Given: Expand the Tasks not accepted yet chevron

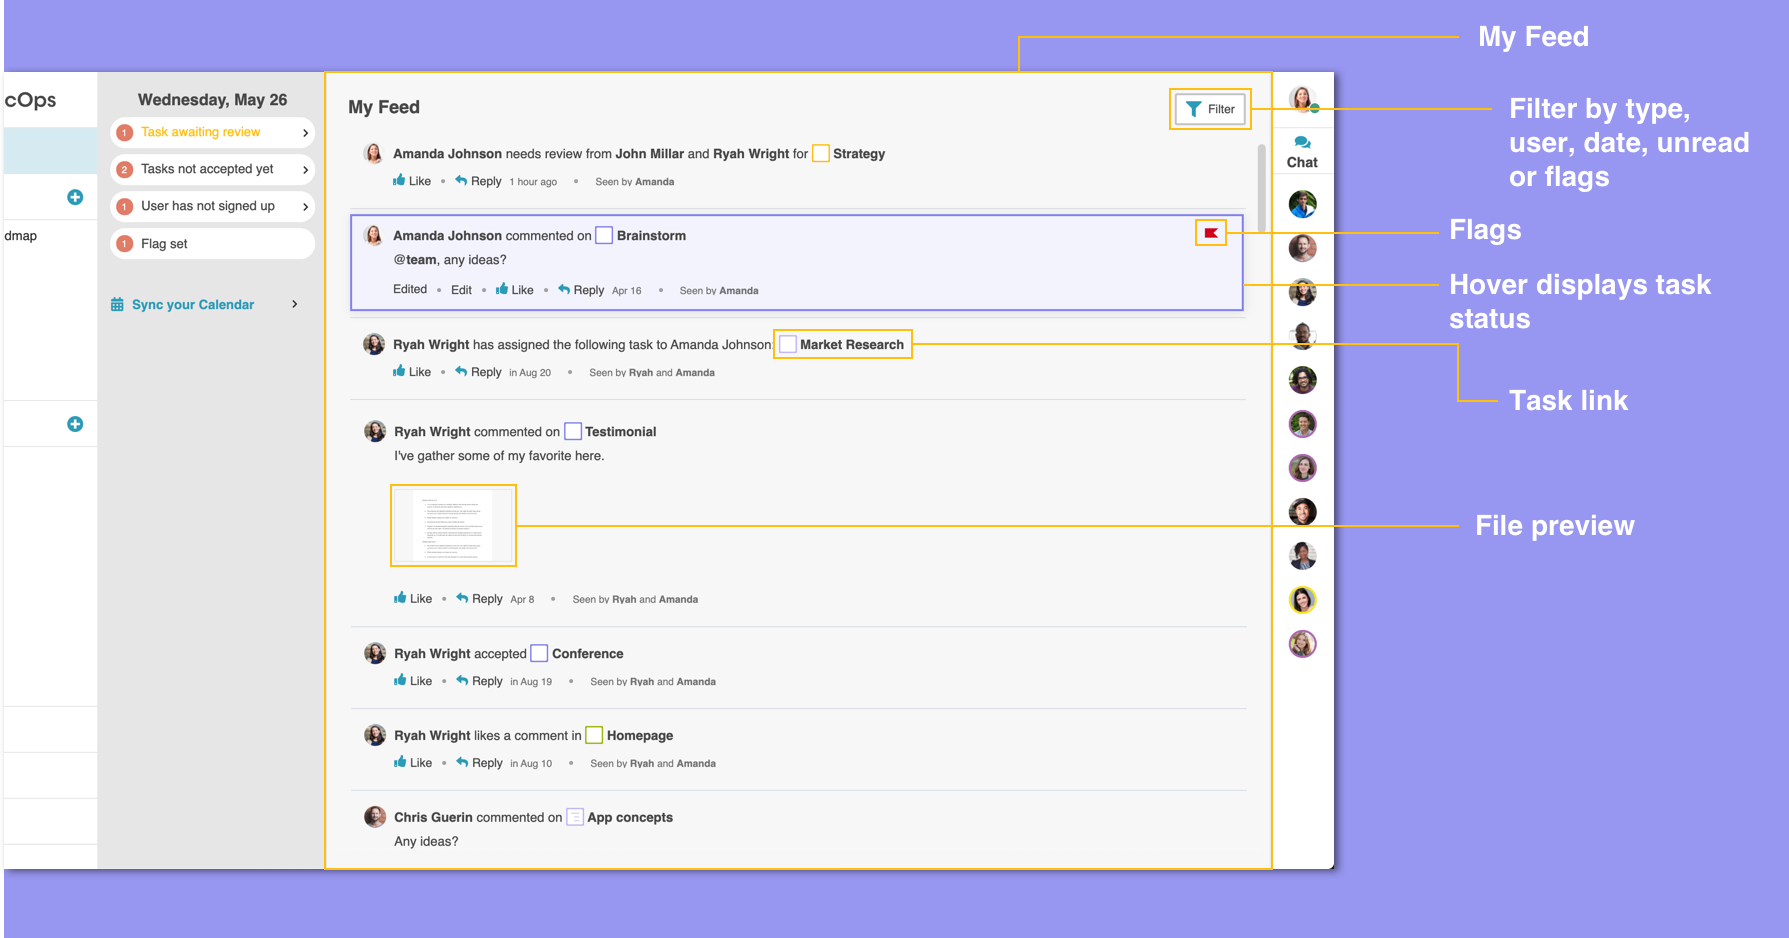Looking at the screenshot, I should [x=305, y=170].
